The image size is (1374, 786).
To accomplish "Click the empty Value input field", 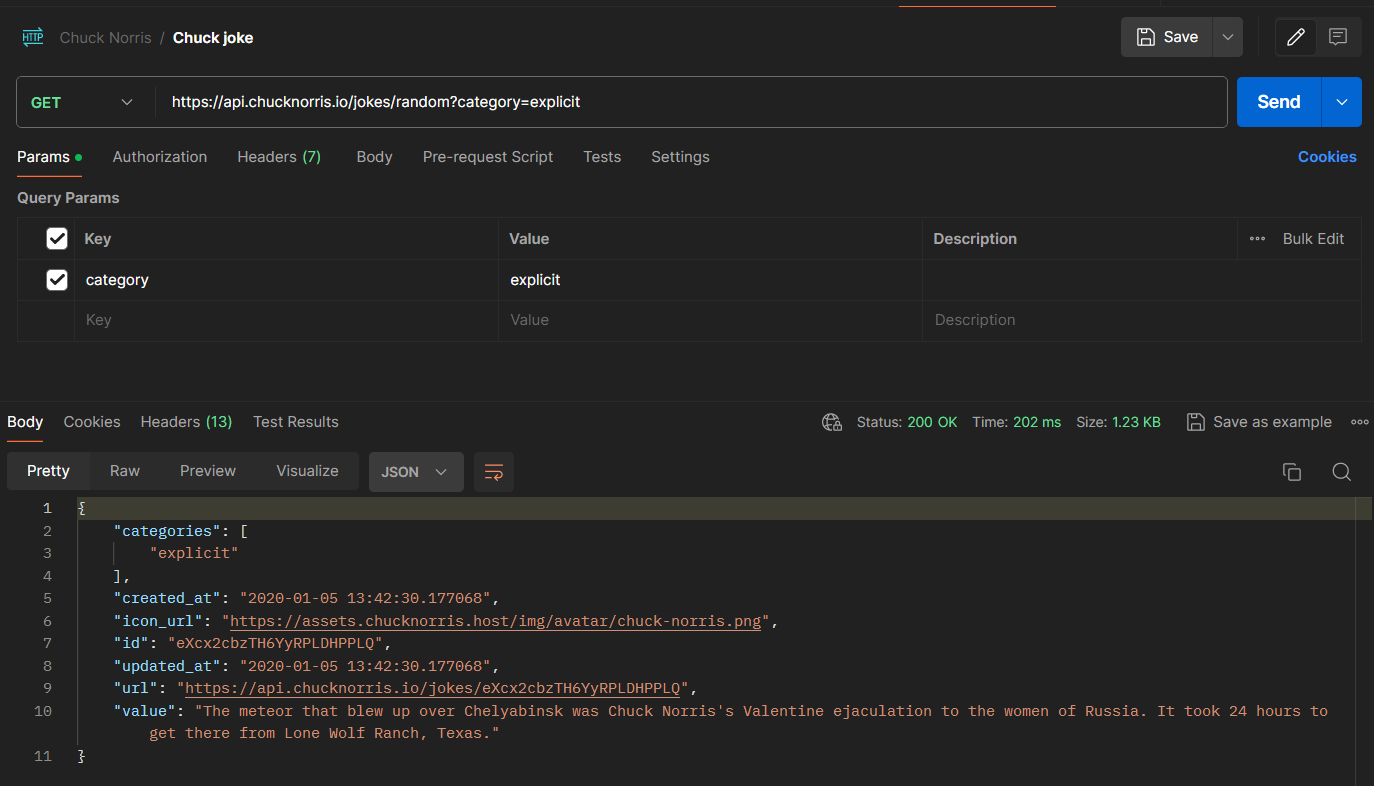I will [x=710, y=320].
